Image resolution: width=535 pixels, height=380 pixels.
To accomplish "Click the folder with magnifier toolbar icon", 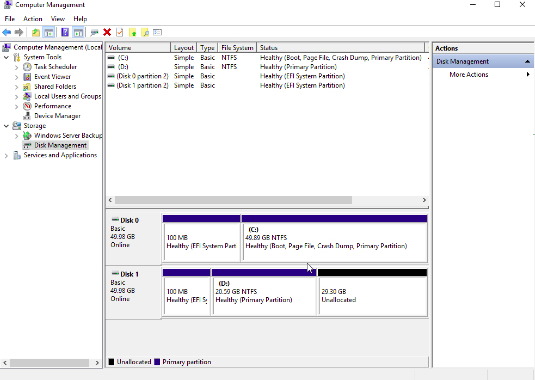I will 145,32.
